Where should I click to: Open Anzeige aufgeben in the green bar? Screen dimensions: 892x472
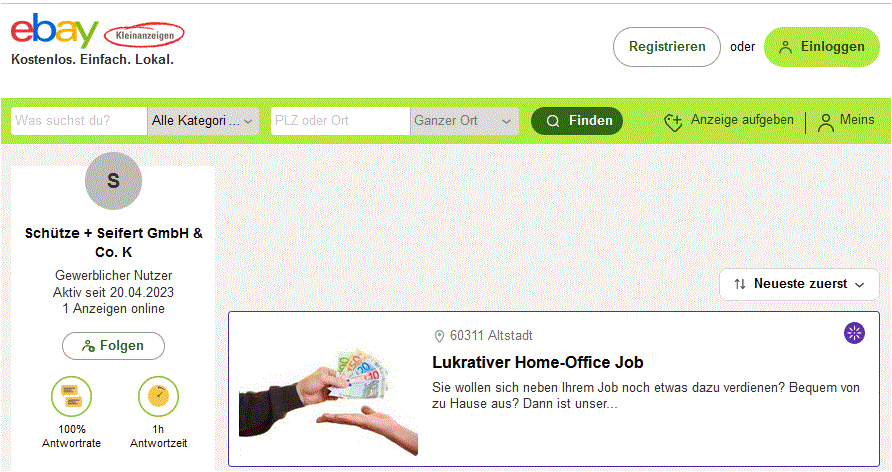click(x=729, y=121)
